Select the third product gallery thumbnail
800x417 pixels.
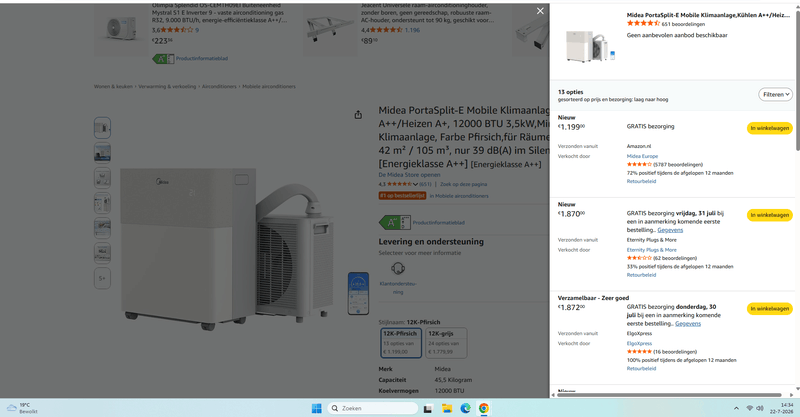[102, 178]
